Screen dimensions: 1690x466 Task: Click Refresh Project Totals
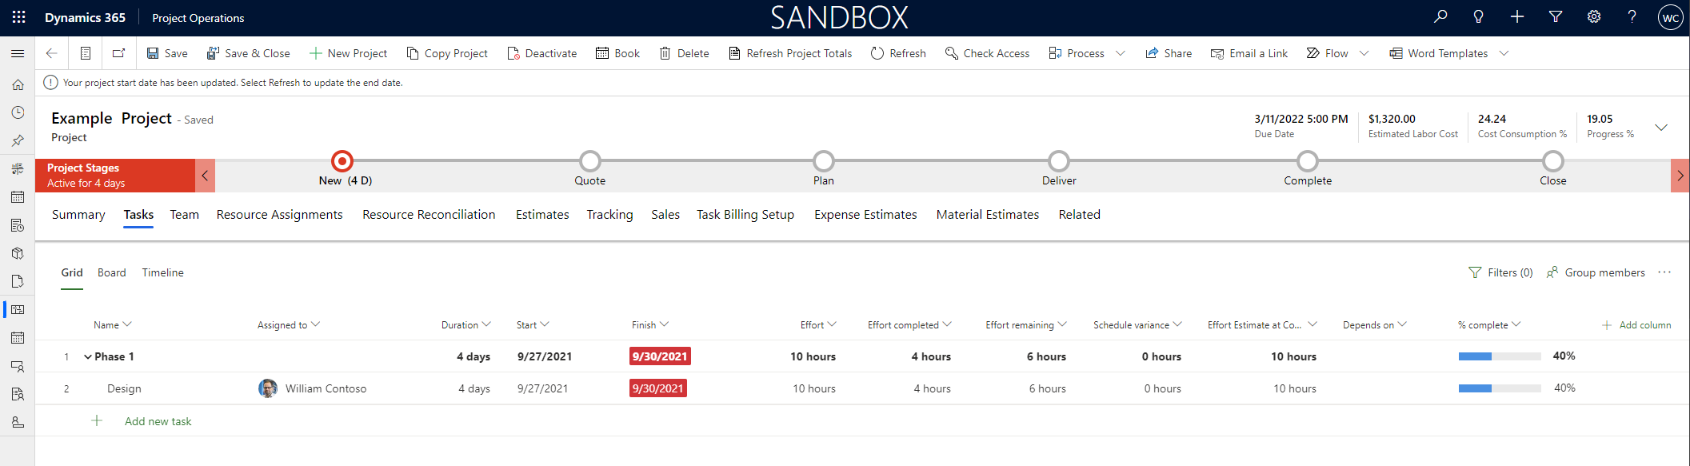coord(790,53)
